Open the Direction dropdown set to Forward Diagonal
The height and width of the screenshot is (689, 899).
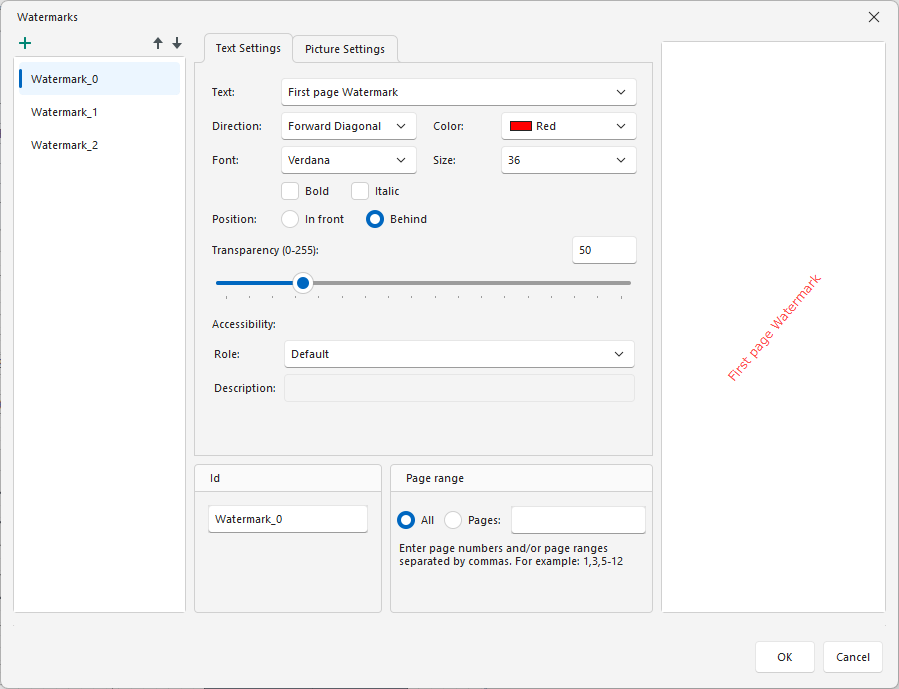click(x=348, y=126)
